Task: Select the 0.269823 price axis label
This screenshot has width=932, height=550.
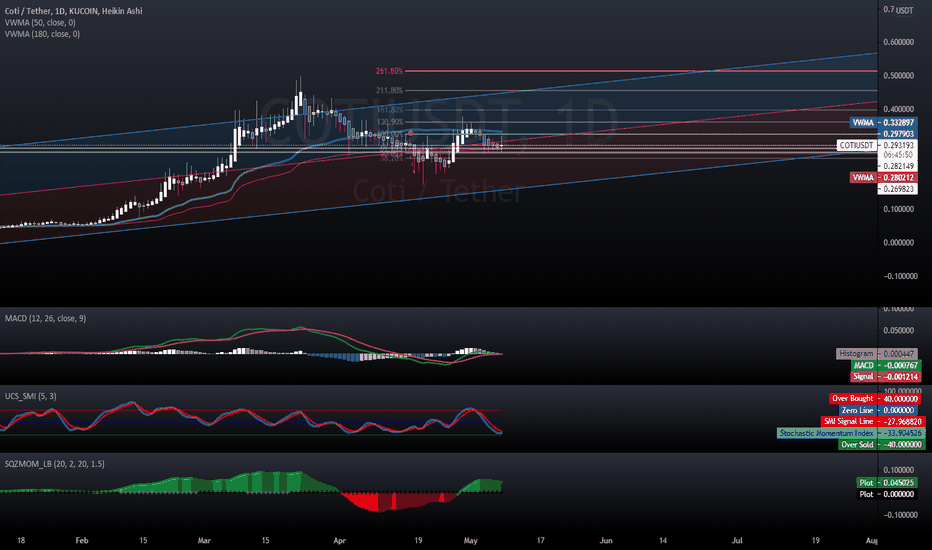Action: point(898,188)
